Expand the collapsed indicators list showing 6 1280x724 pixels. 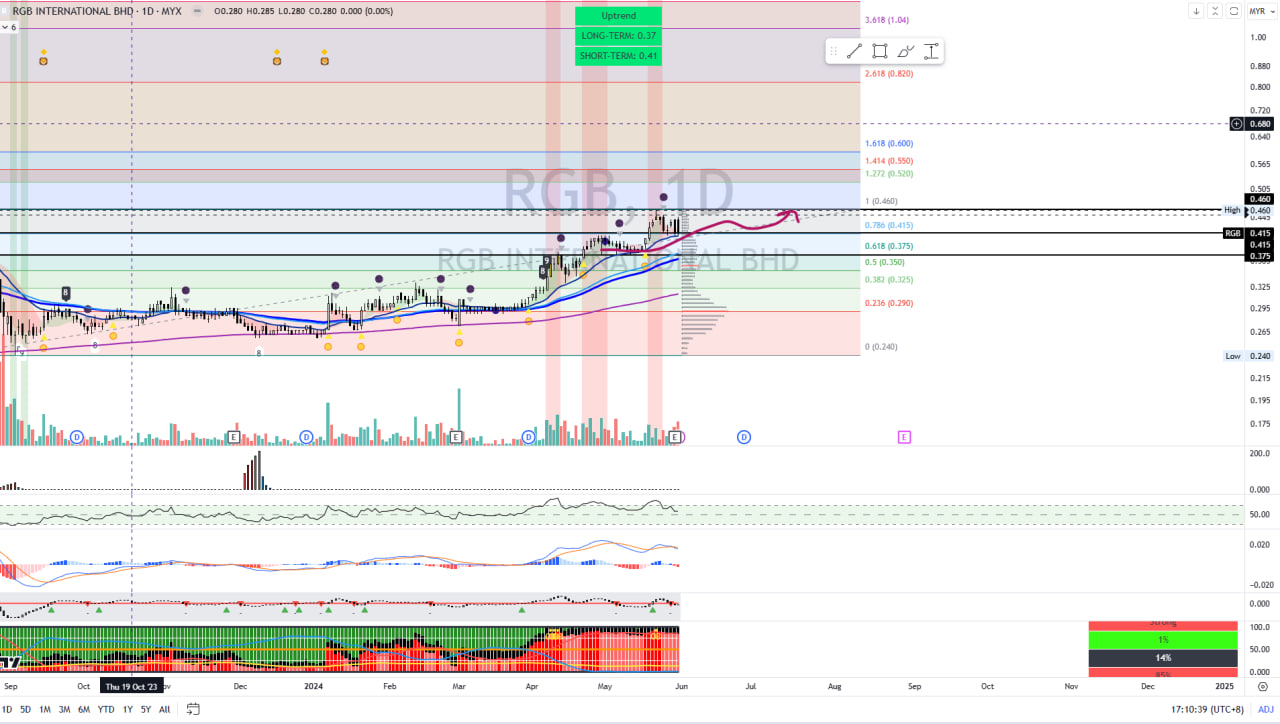[x=9, y=27]
